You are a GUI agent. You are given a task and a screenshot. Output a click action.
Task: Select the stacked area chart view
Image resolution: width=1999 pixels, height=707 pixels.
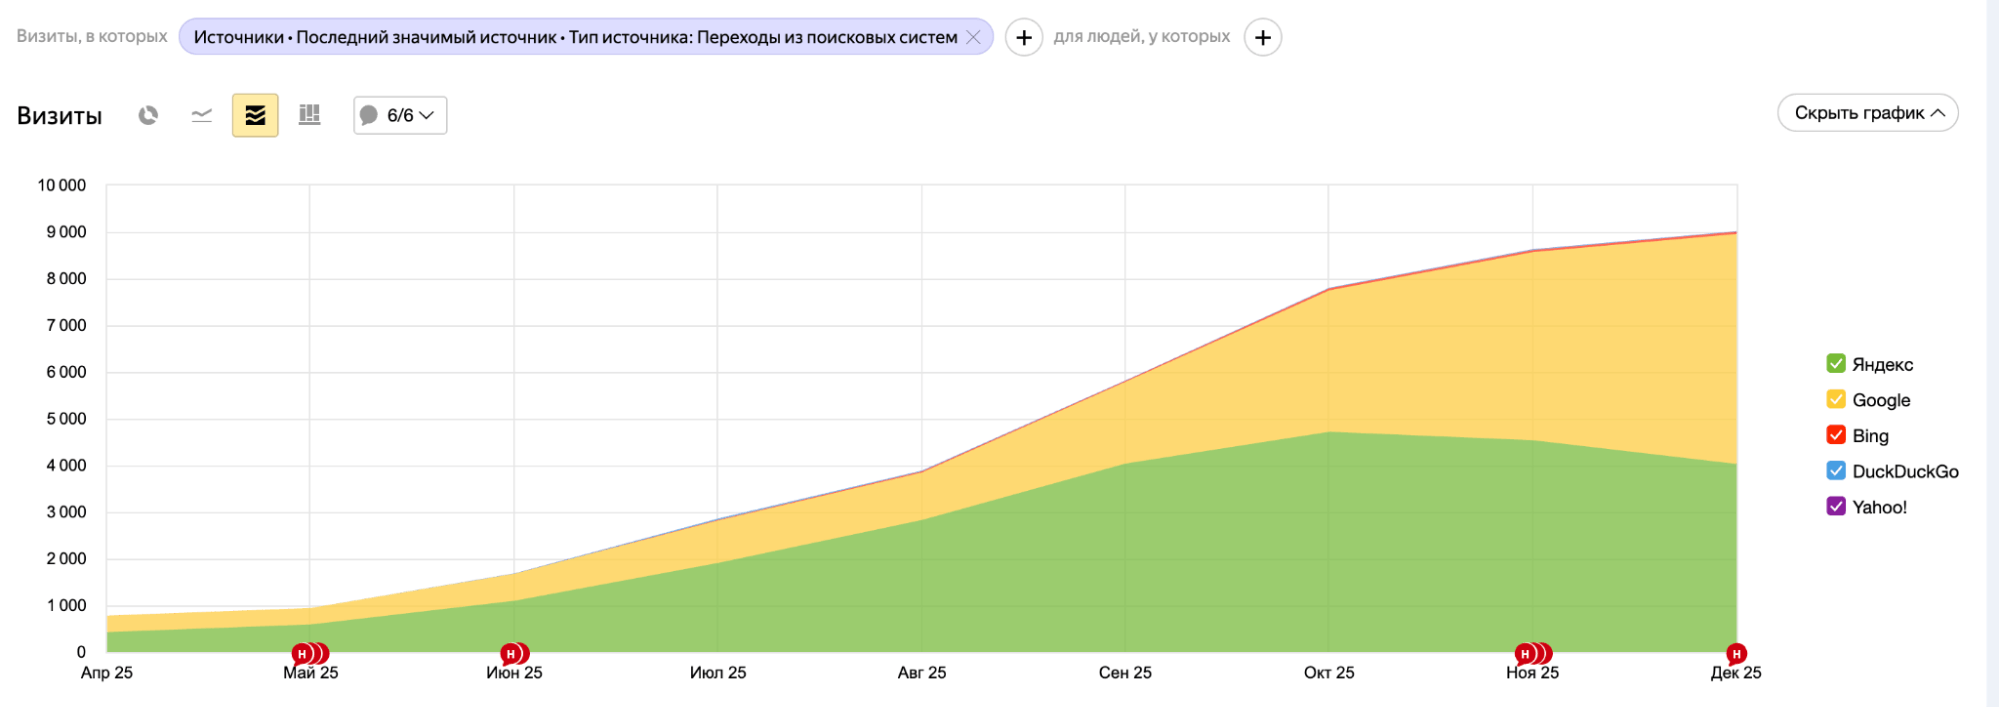pyautogui.click(x=255, y=115)
